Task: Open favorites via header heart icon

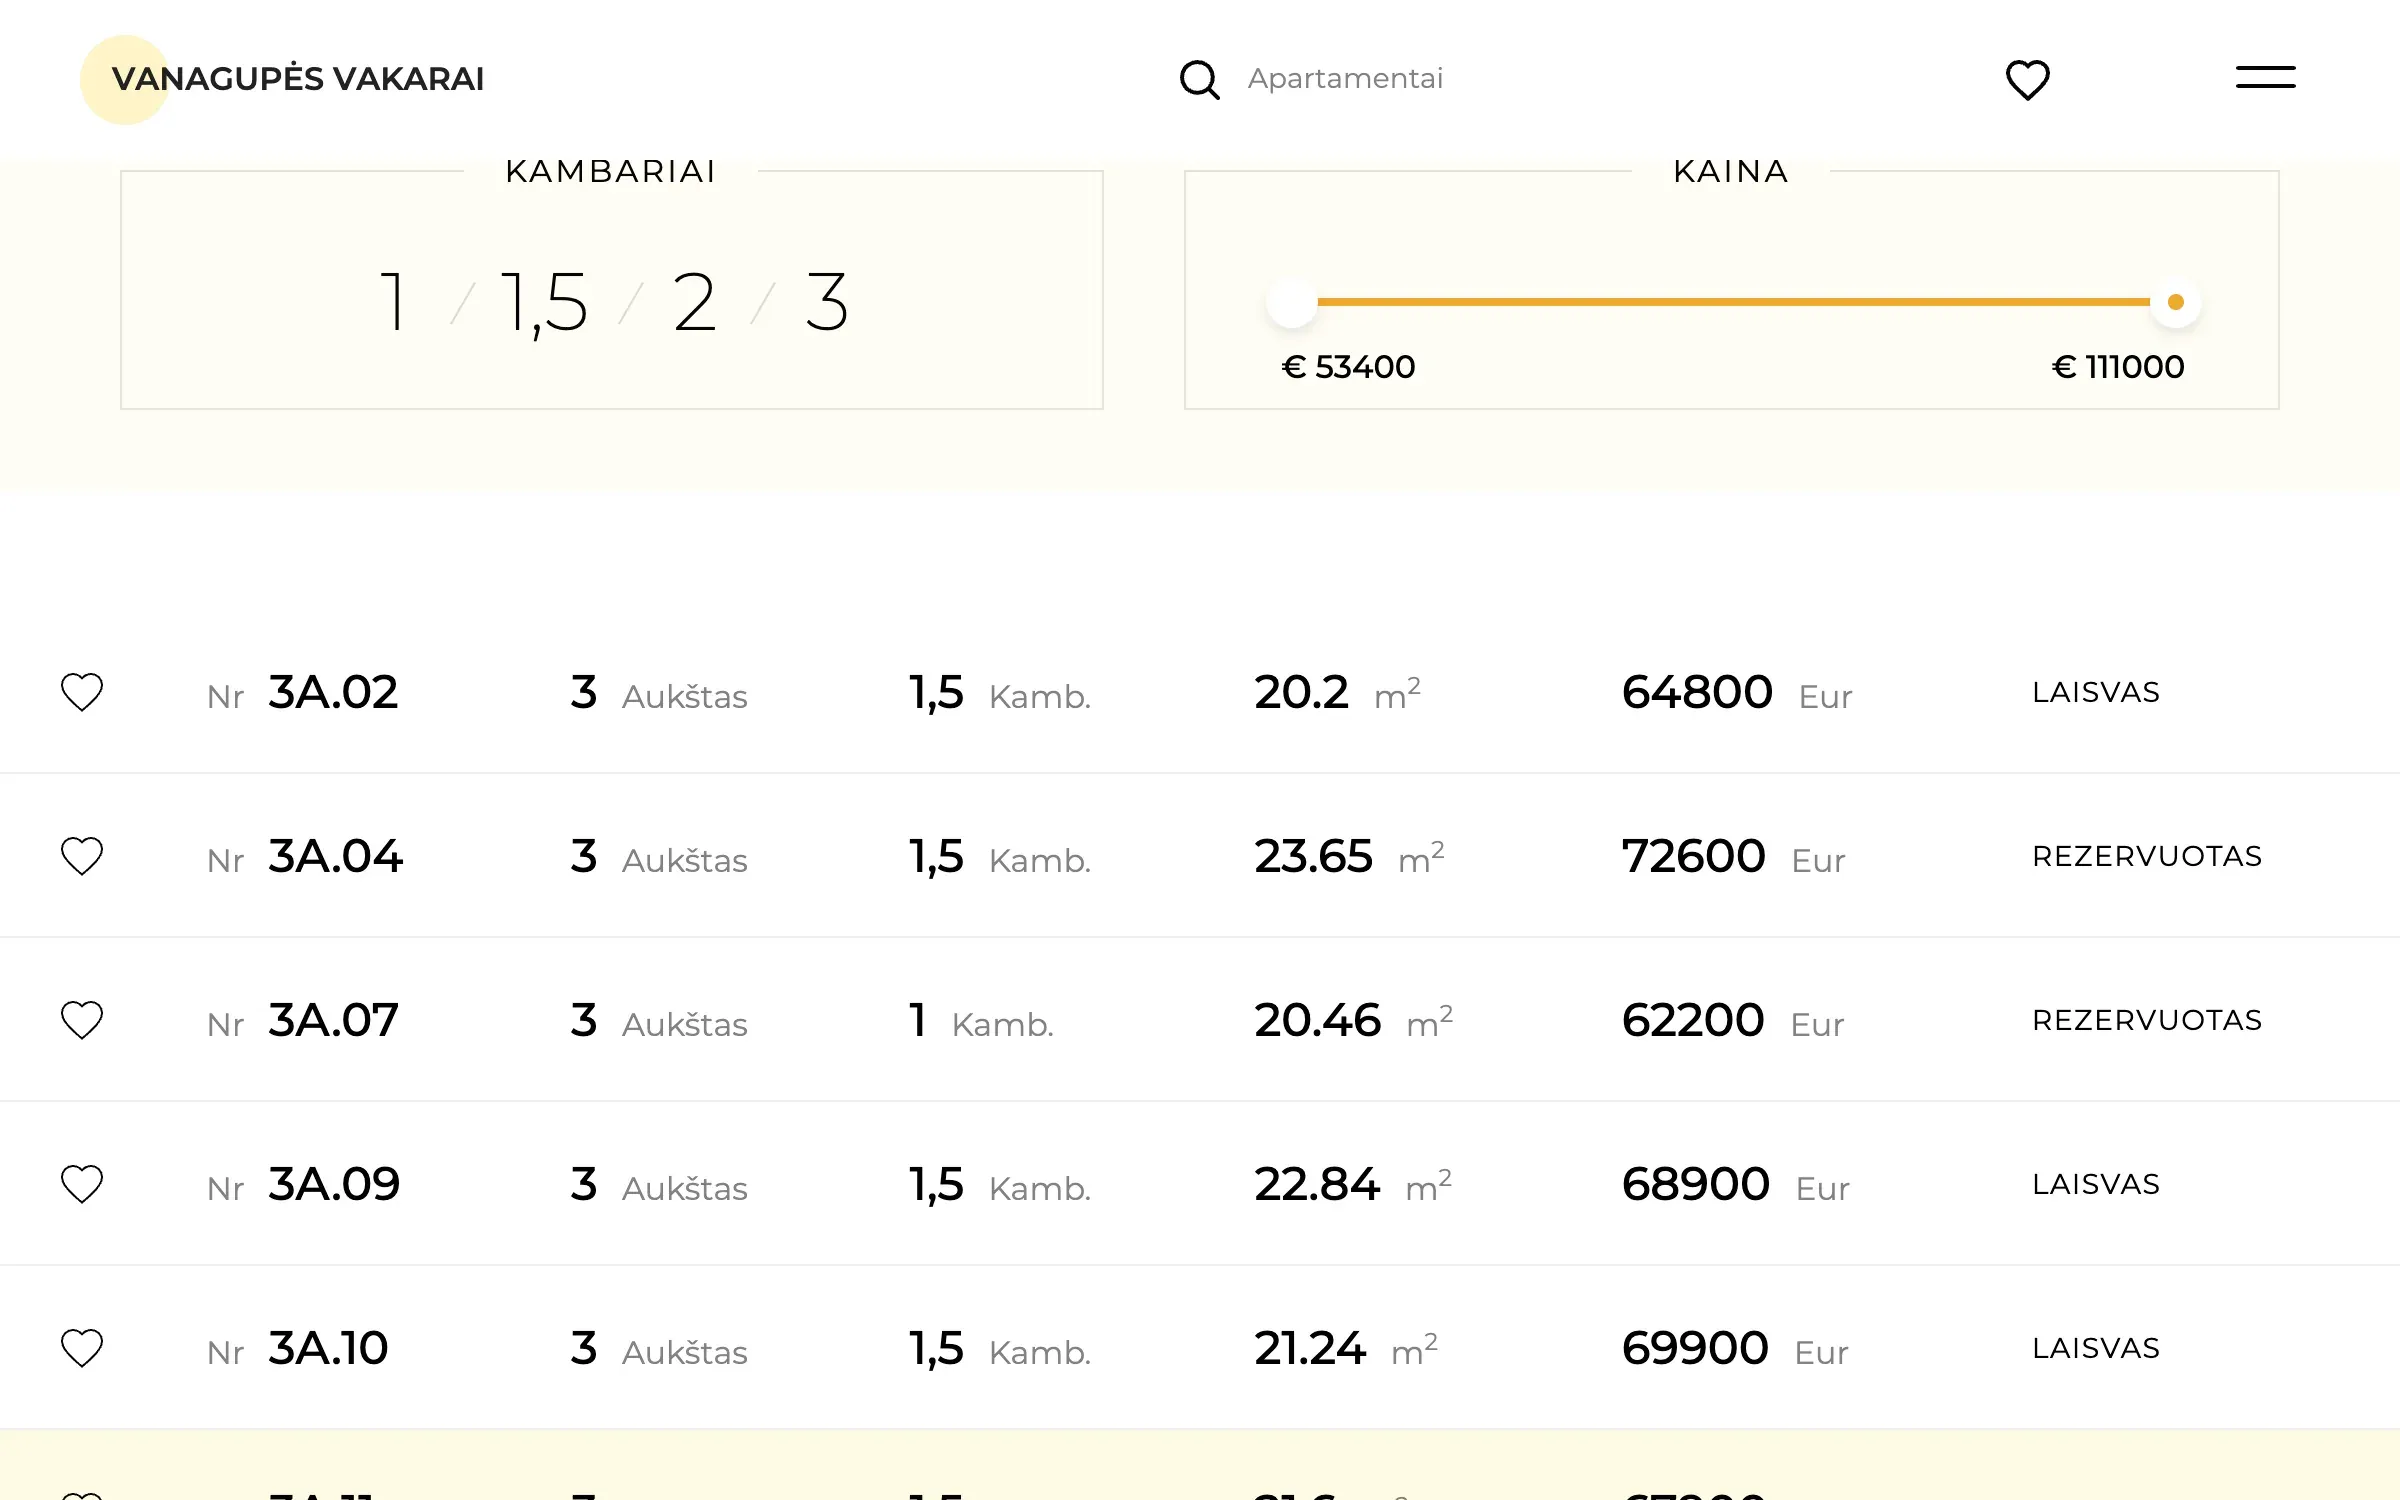Action: (2028, 80)
